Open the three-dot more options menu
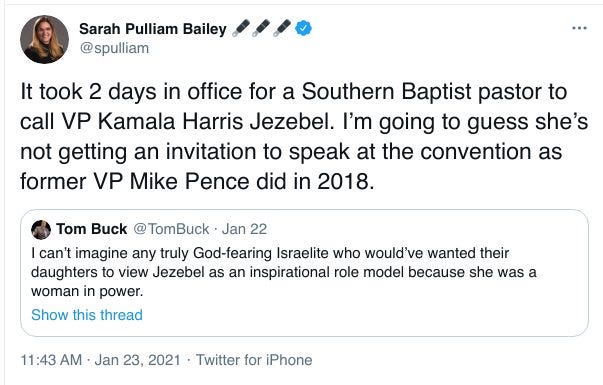Image resolution: width=603 pixels, height=385 pixels. [x=579, y=28]
